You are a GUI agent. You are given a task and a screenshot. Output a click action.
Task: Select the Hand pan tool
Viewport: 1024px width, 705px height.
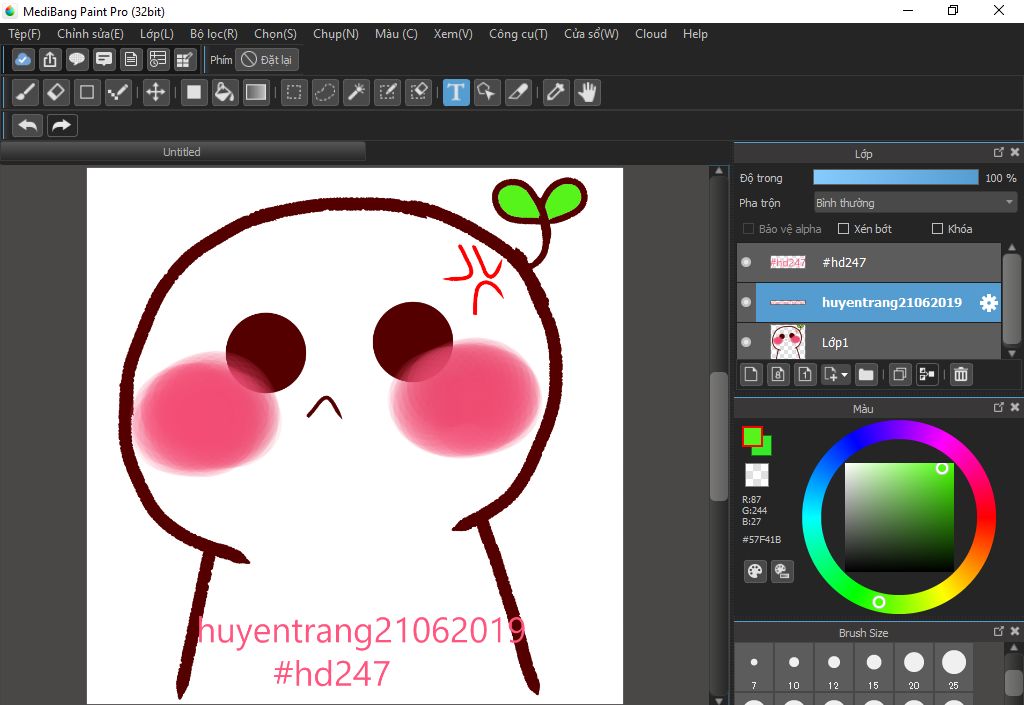point(587,93)
